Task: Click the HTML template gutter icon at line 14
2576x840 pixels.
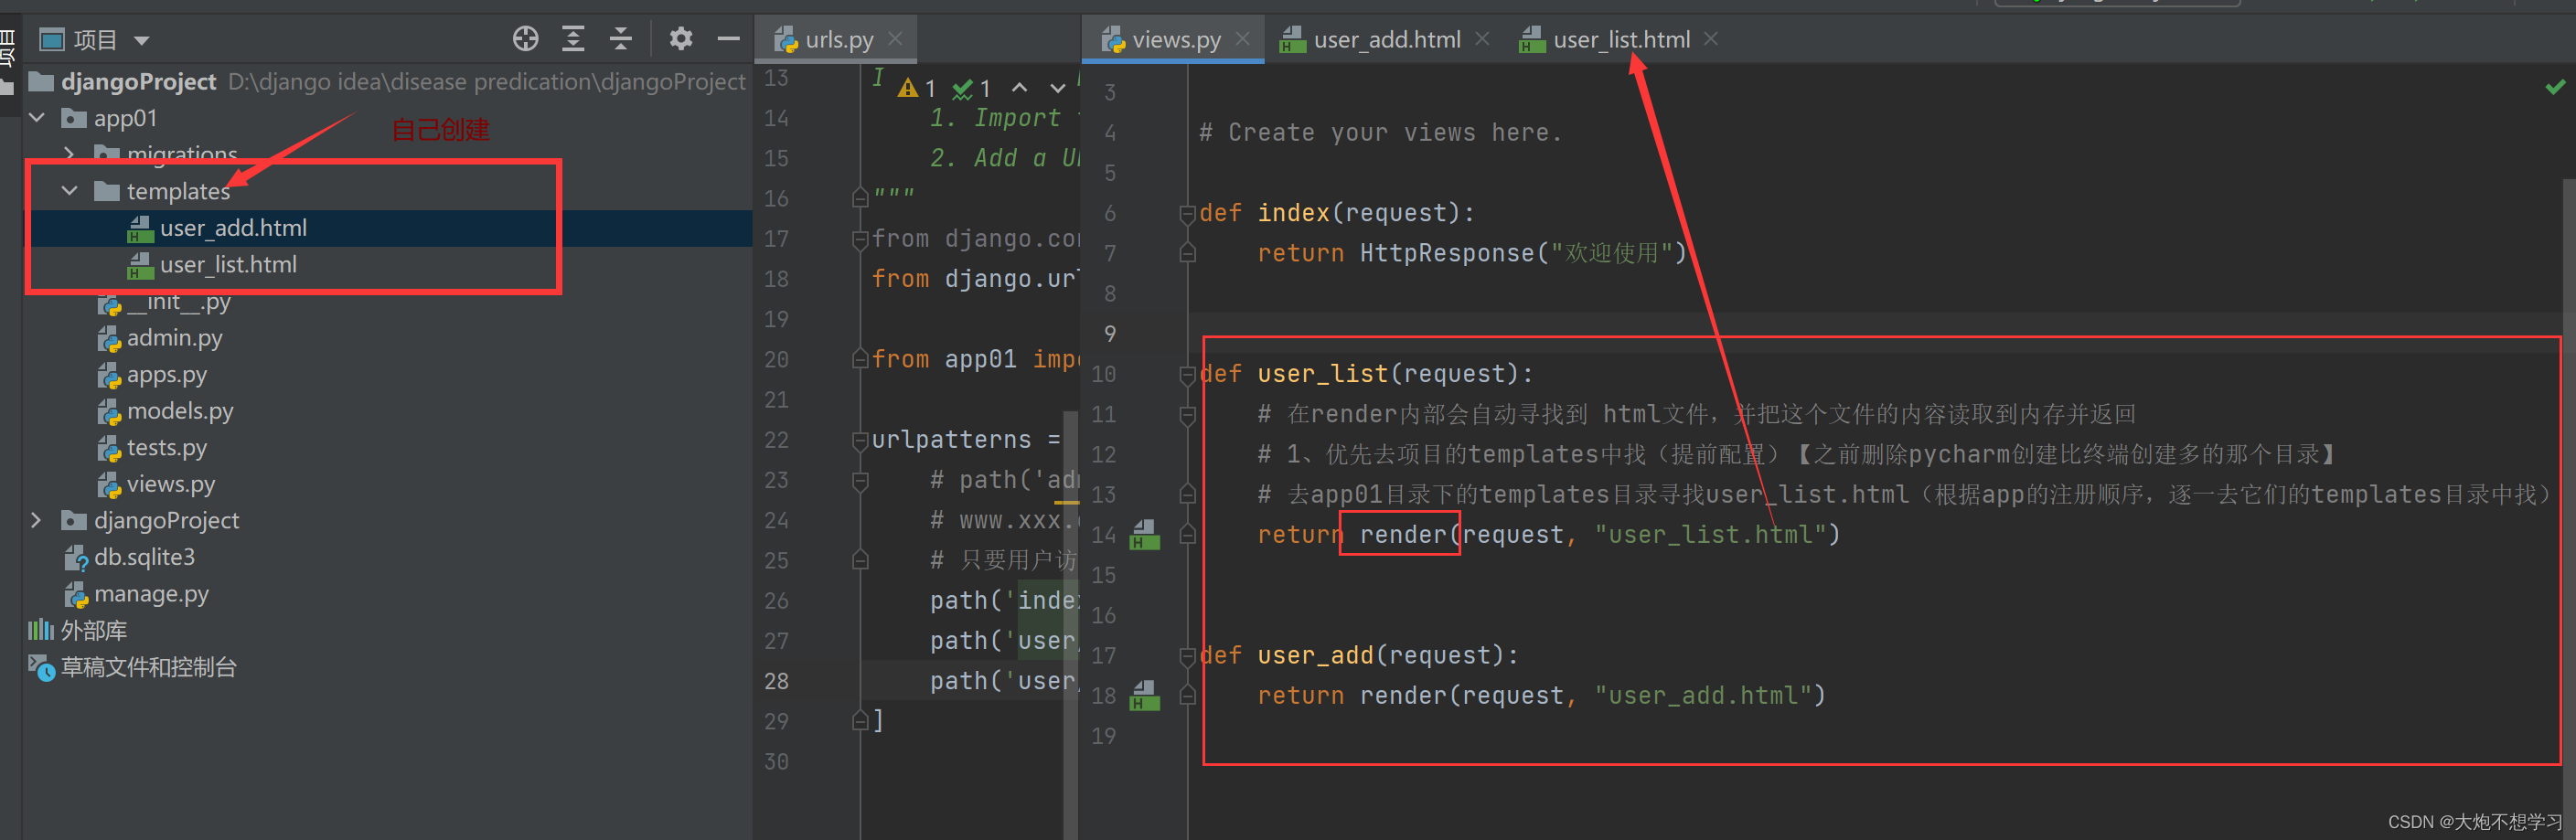Action: pyautogui.click(x=1144, y=535)
